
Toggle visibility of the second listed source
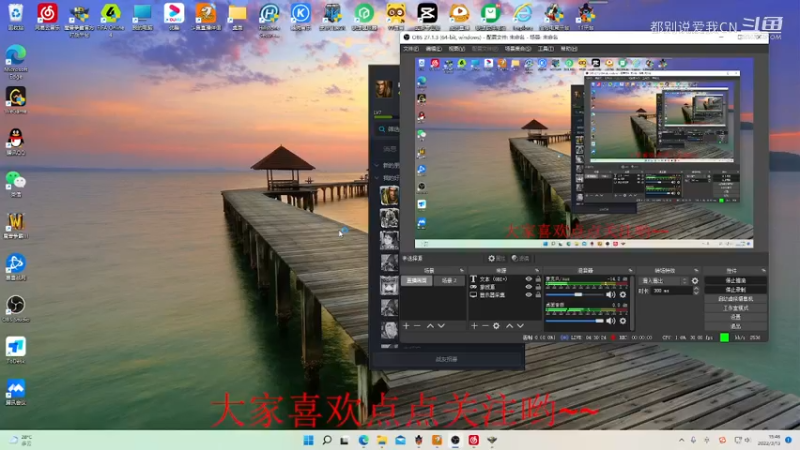(529, 287)
